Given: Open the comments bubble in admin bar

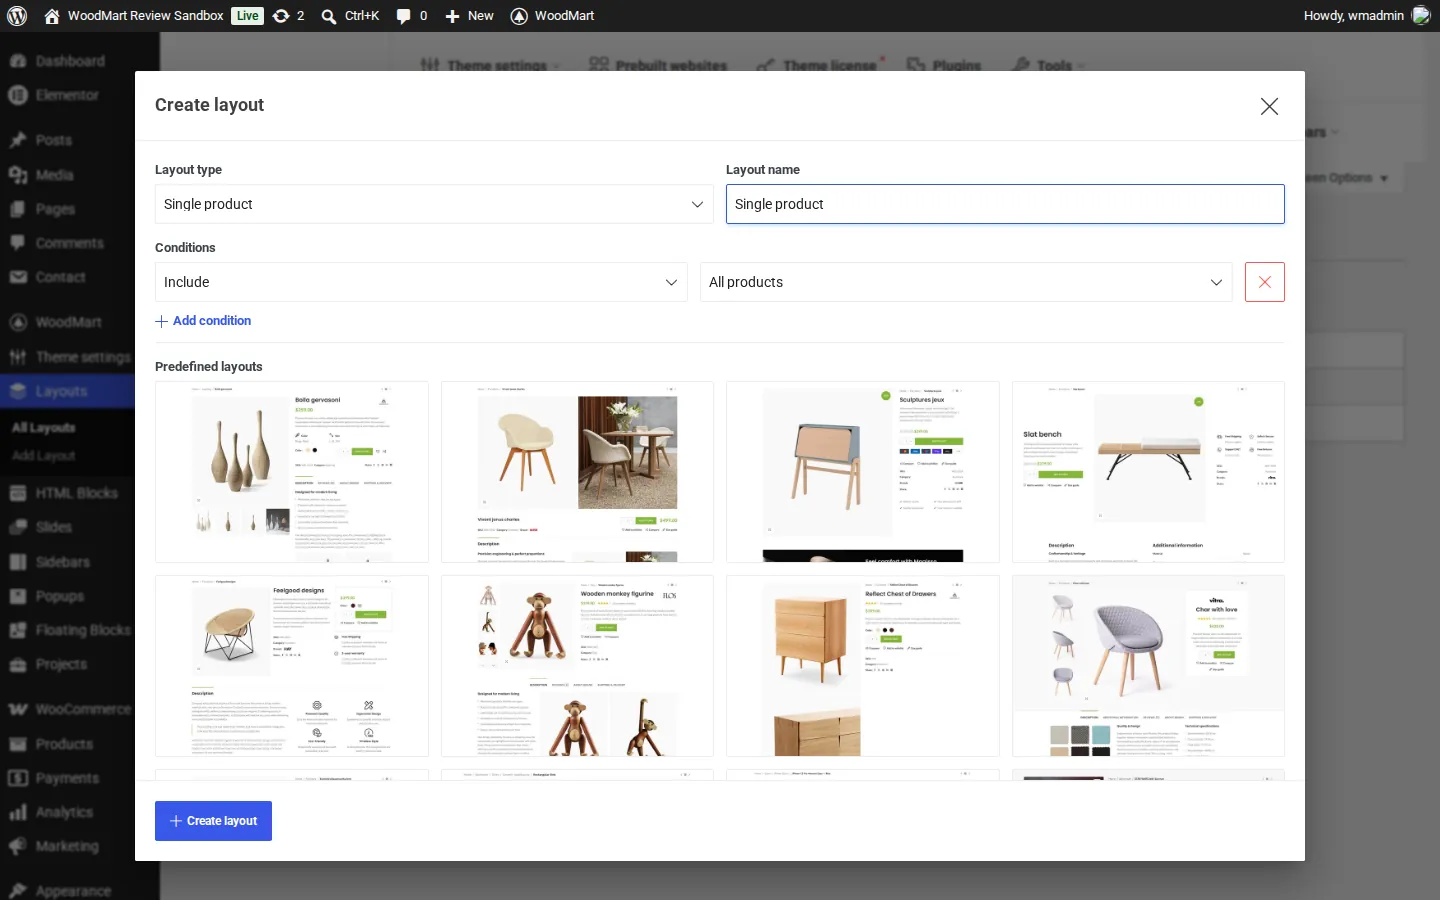Looking at the screenshot, I should click(412, 16).
